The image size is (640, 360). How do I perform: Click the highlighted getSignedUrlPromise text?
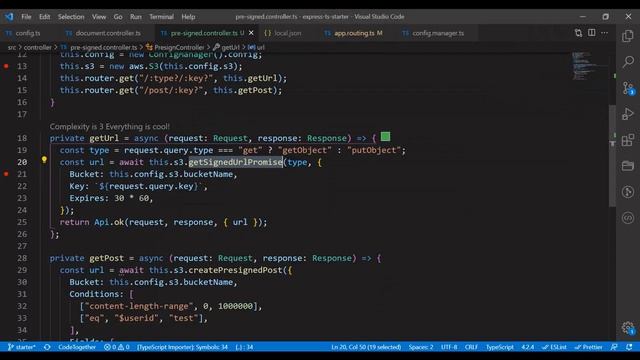(x=236, y=162)
